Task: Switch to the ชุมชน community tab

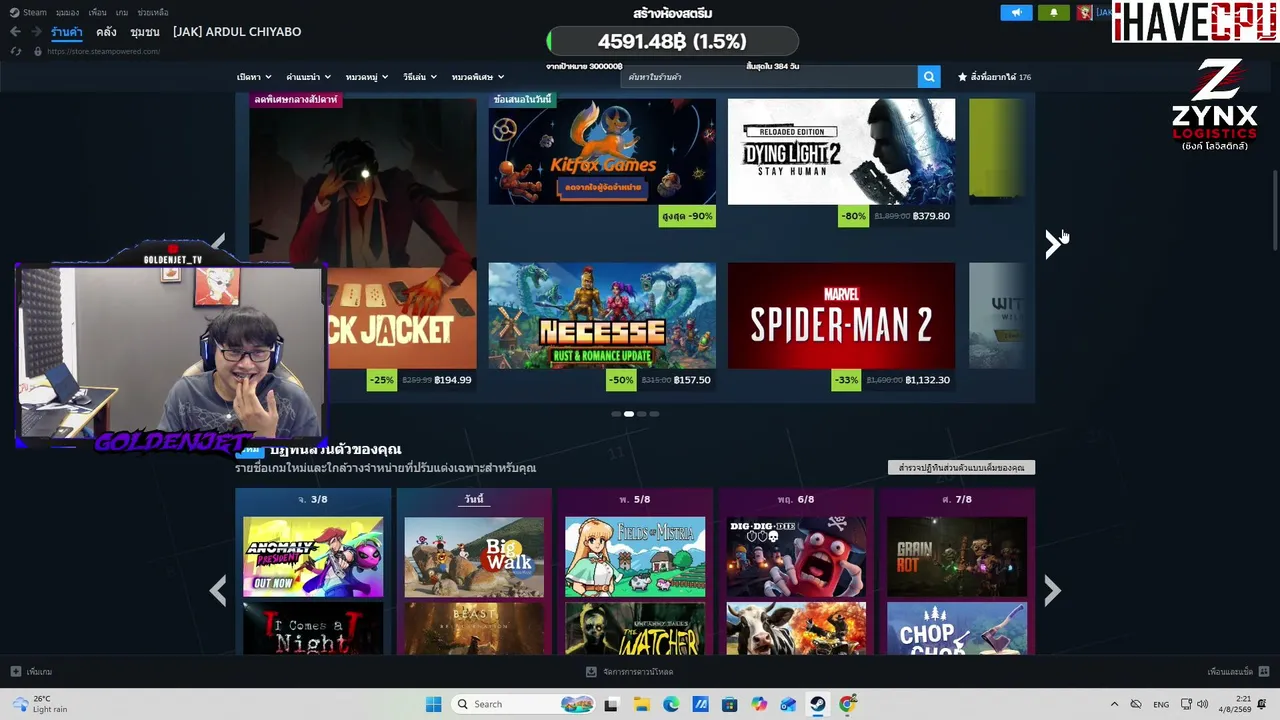Action: [x=145, y=32]
